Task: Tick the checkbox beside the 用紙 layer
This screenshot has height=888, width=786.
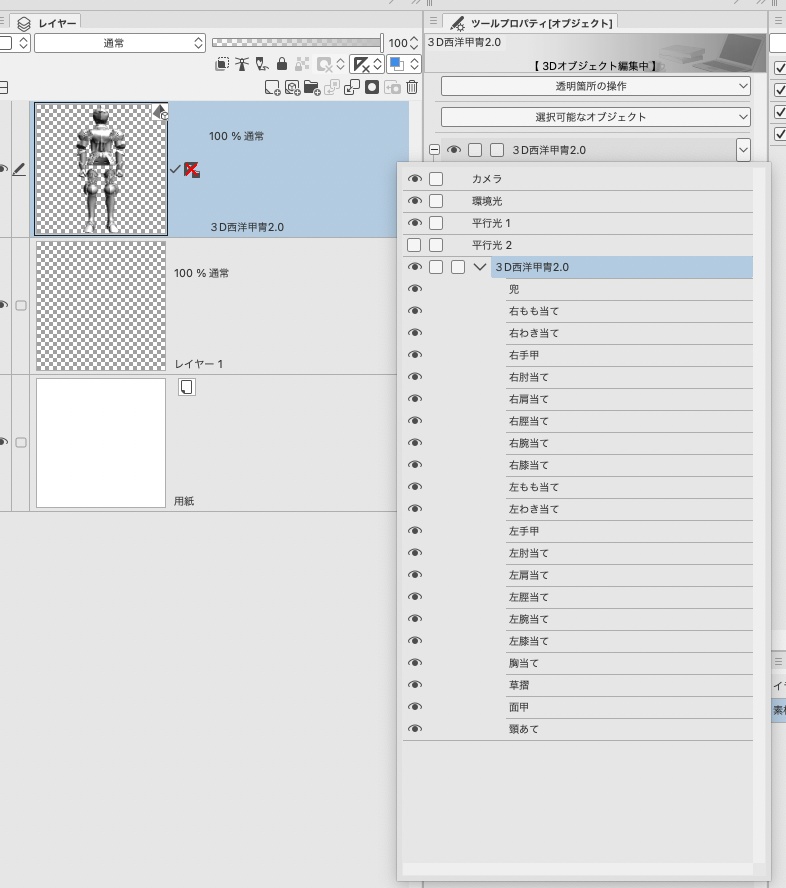Action: coord(21,442)
